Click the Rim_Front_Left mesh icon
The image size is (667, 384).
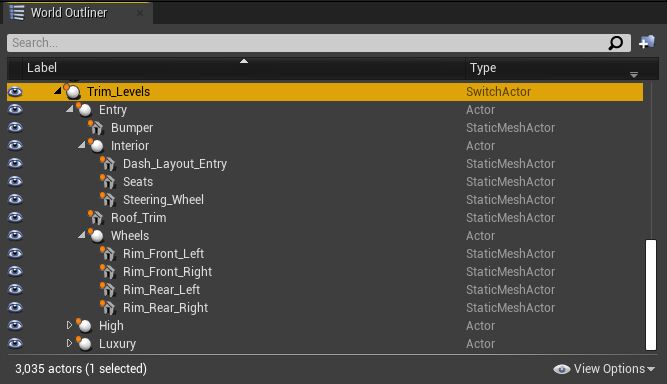[108, 253]
